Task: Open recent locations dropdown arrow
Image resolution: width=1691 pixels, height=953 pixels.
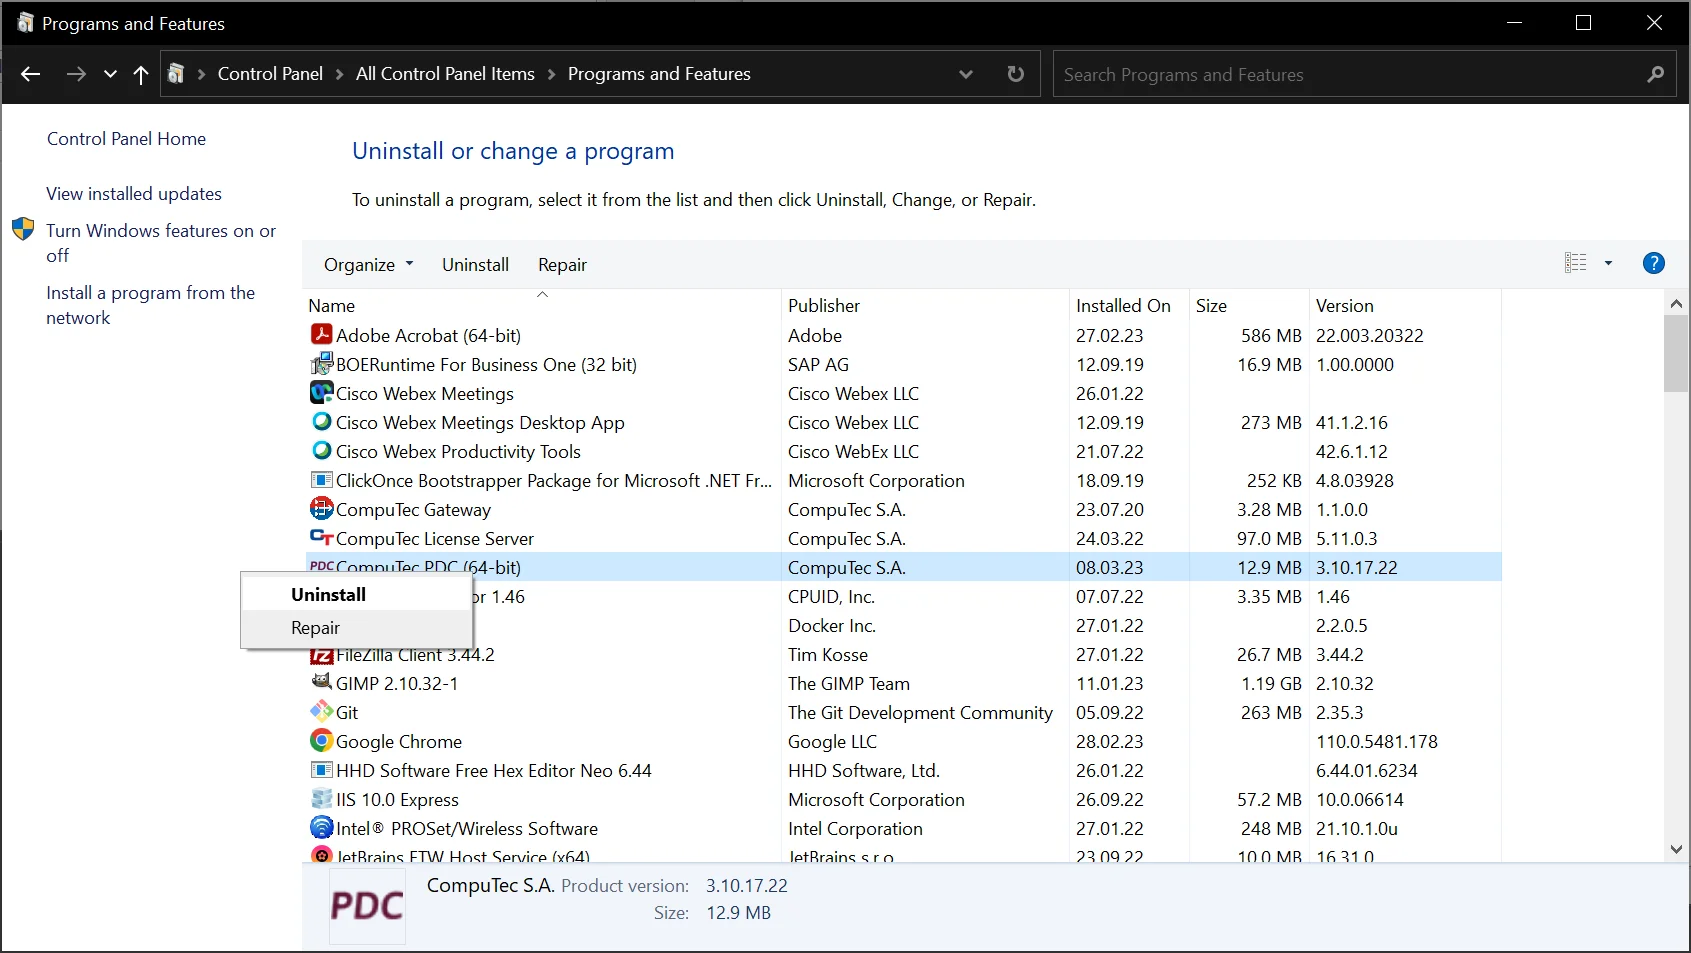Action: (x=110, y=74)
